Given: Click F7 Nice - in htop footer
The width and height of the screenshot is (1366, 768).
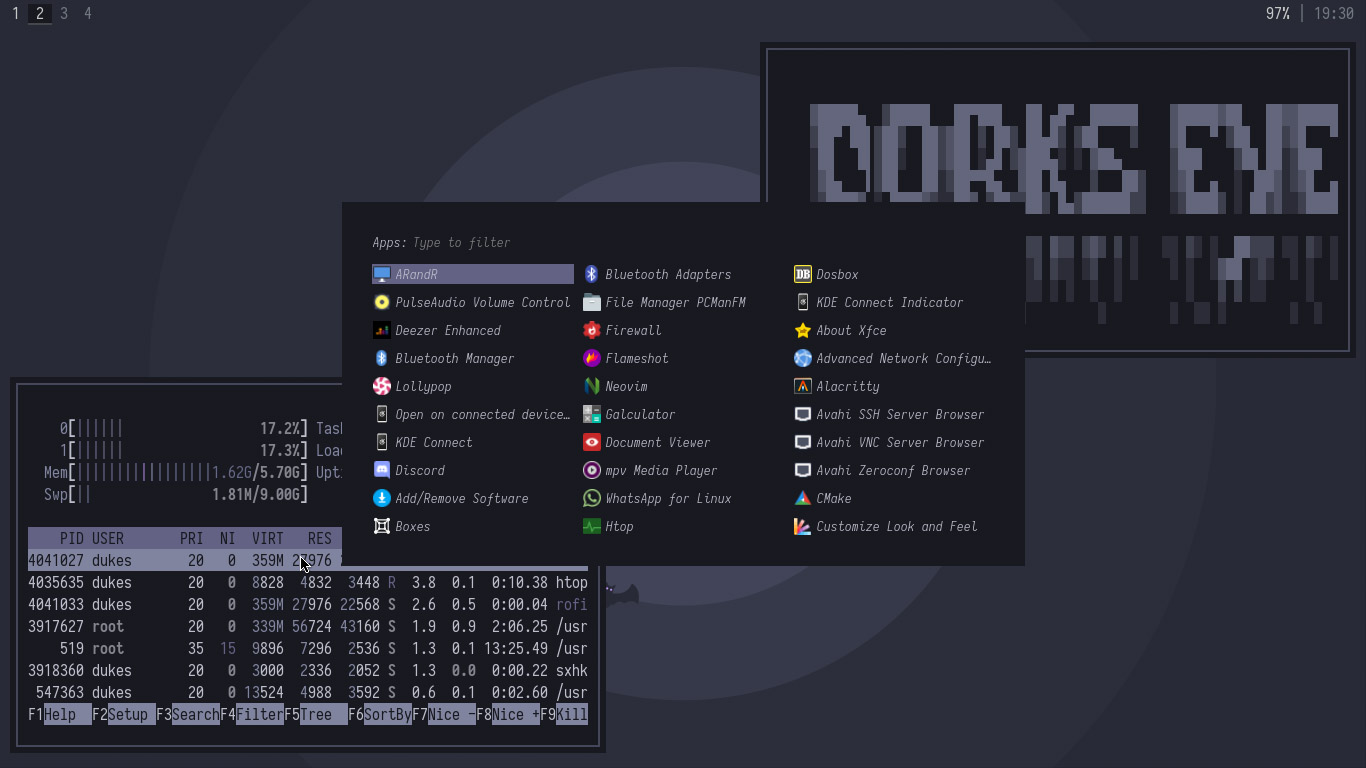Looking at the screenshot, I should tap(444, 714).
